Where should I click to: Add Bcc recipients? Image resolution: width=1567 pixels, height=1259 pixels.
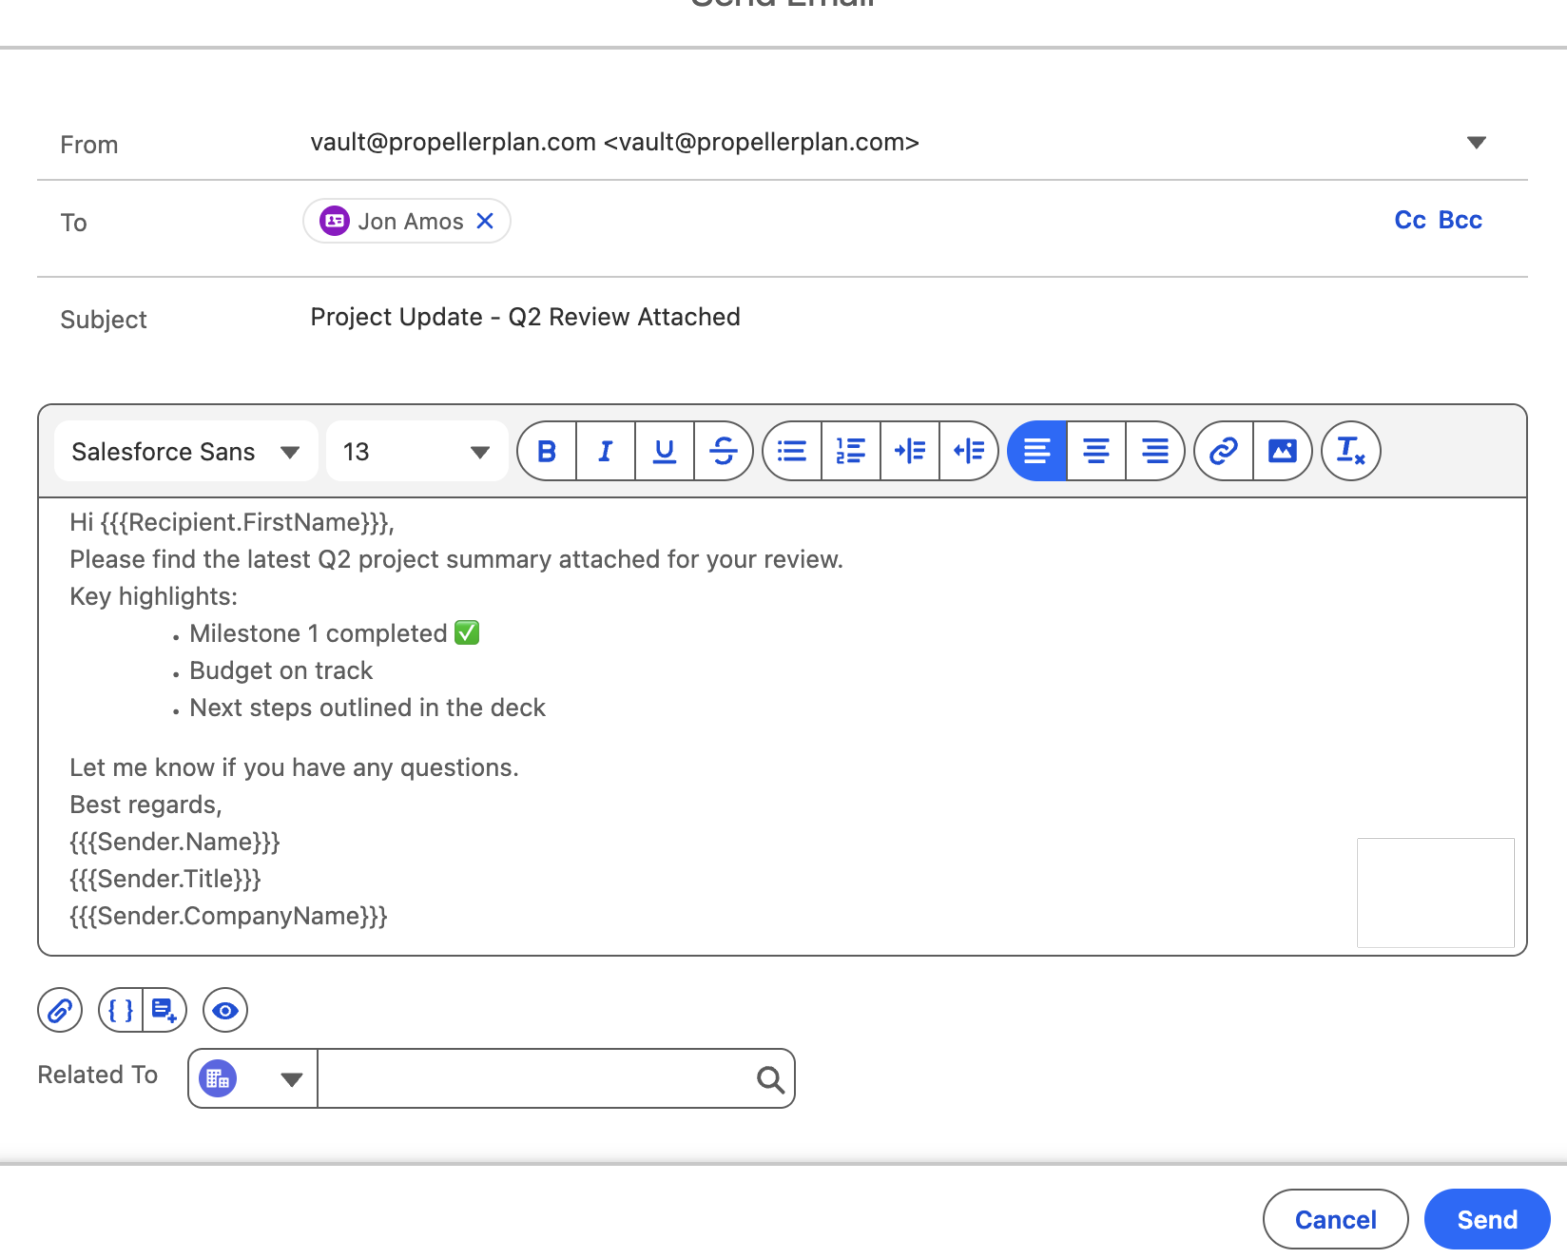click(x=1460, y=220)
